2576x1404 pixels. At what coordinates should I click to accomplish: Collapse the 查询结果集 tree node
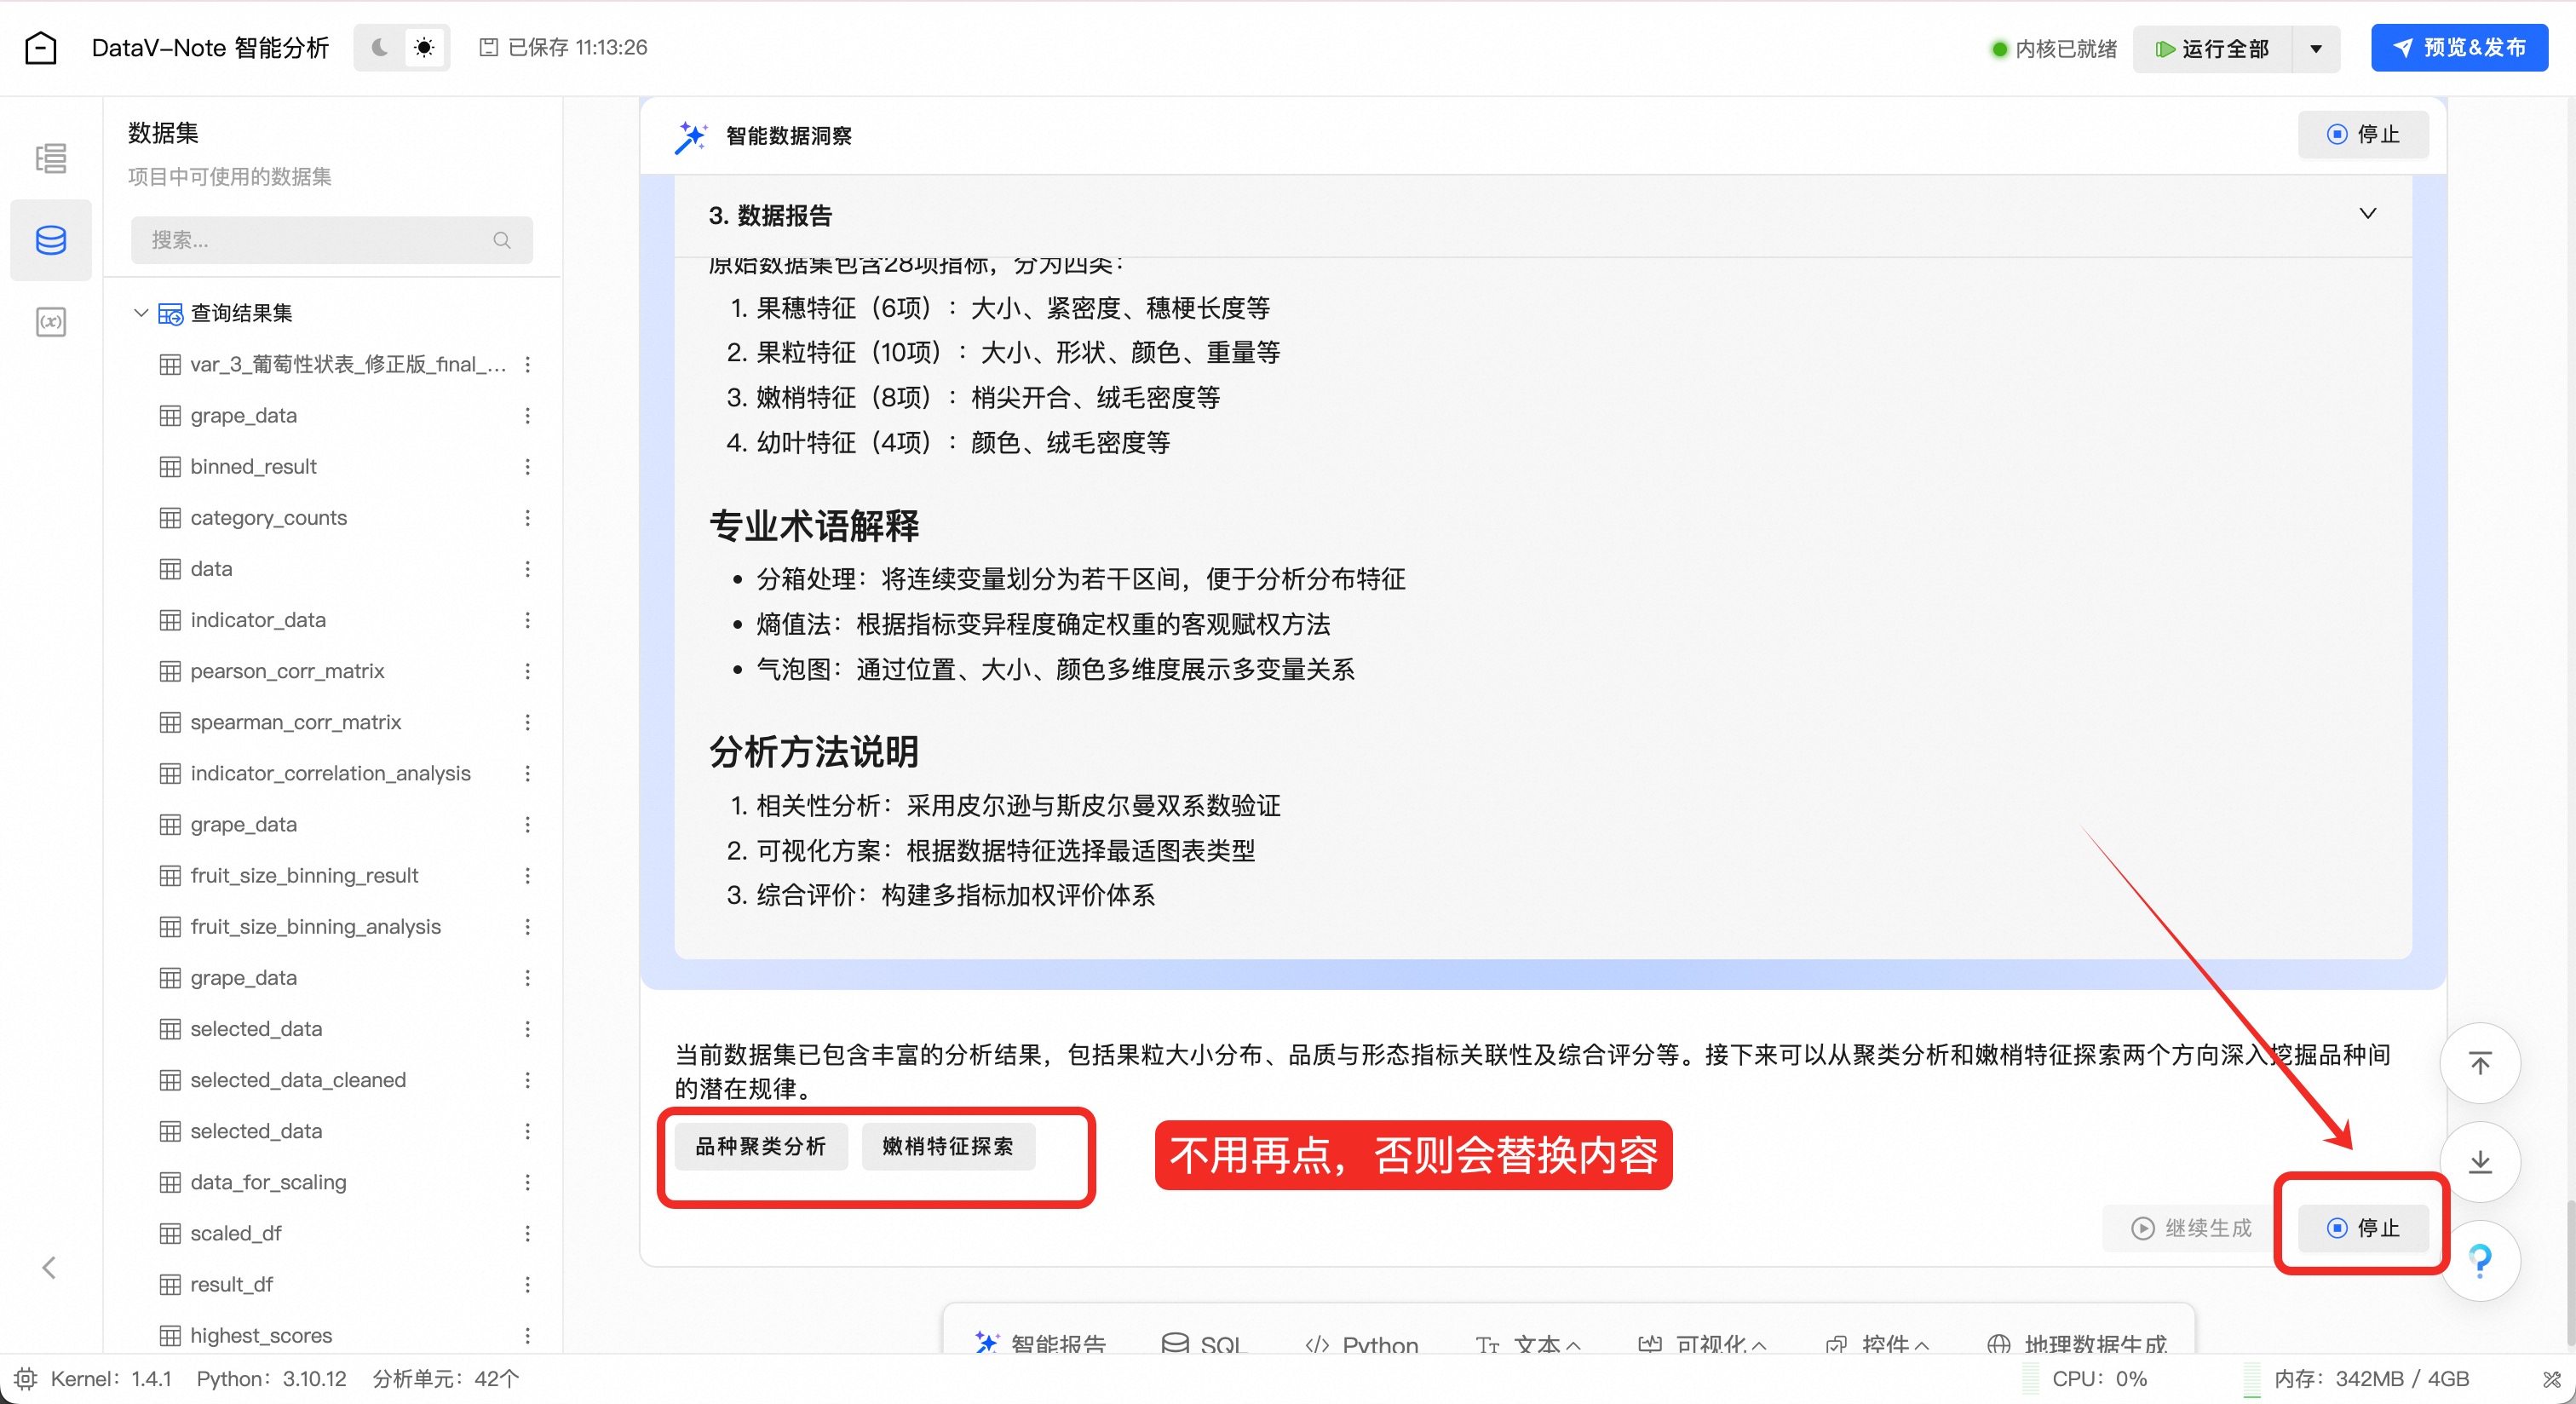(141, 313)
